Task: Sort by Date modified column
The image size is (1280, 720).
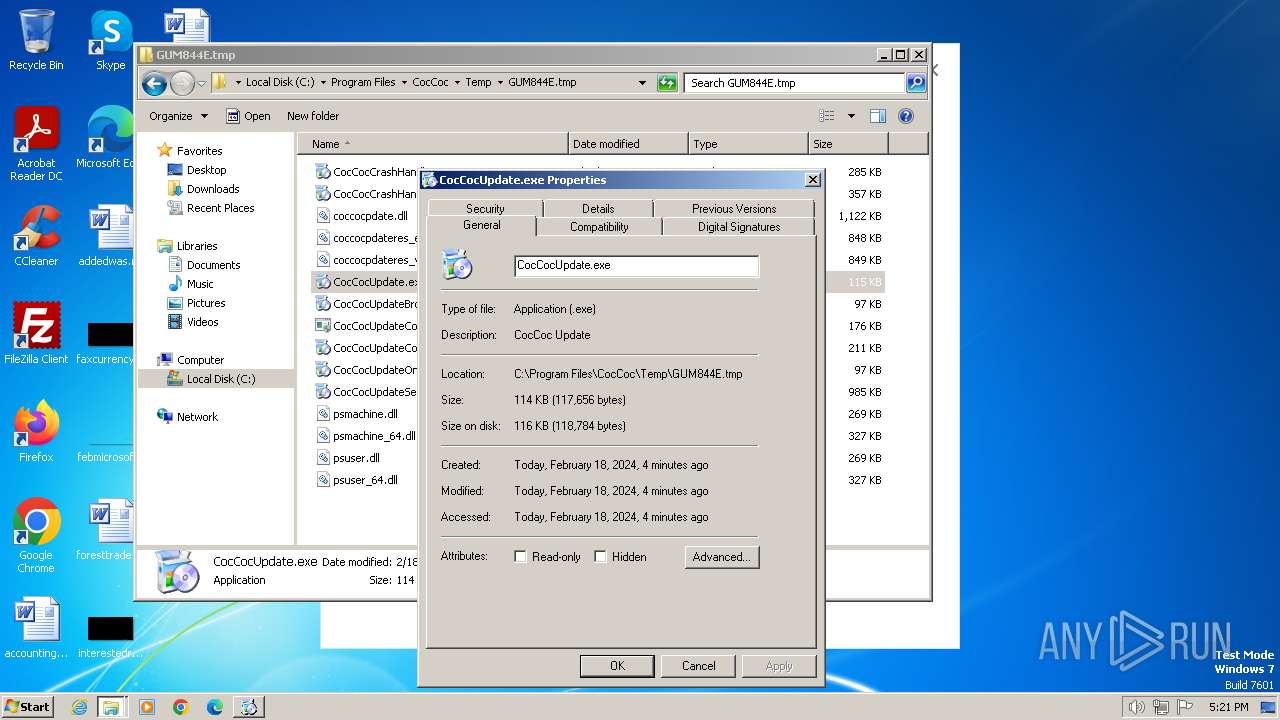Action: (x=628, y=144)
